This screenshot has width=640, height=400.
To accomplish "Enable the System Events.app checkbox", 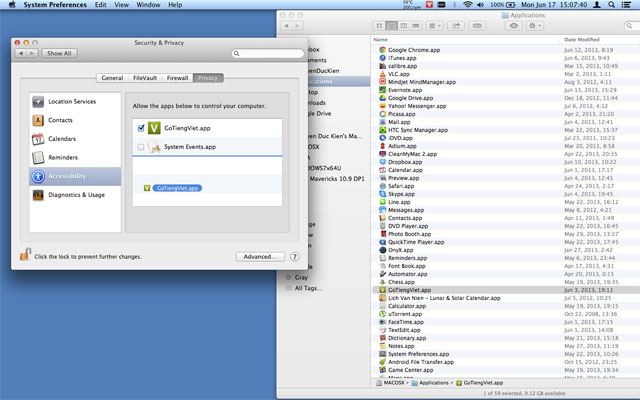I will coord(141,147).
